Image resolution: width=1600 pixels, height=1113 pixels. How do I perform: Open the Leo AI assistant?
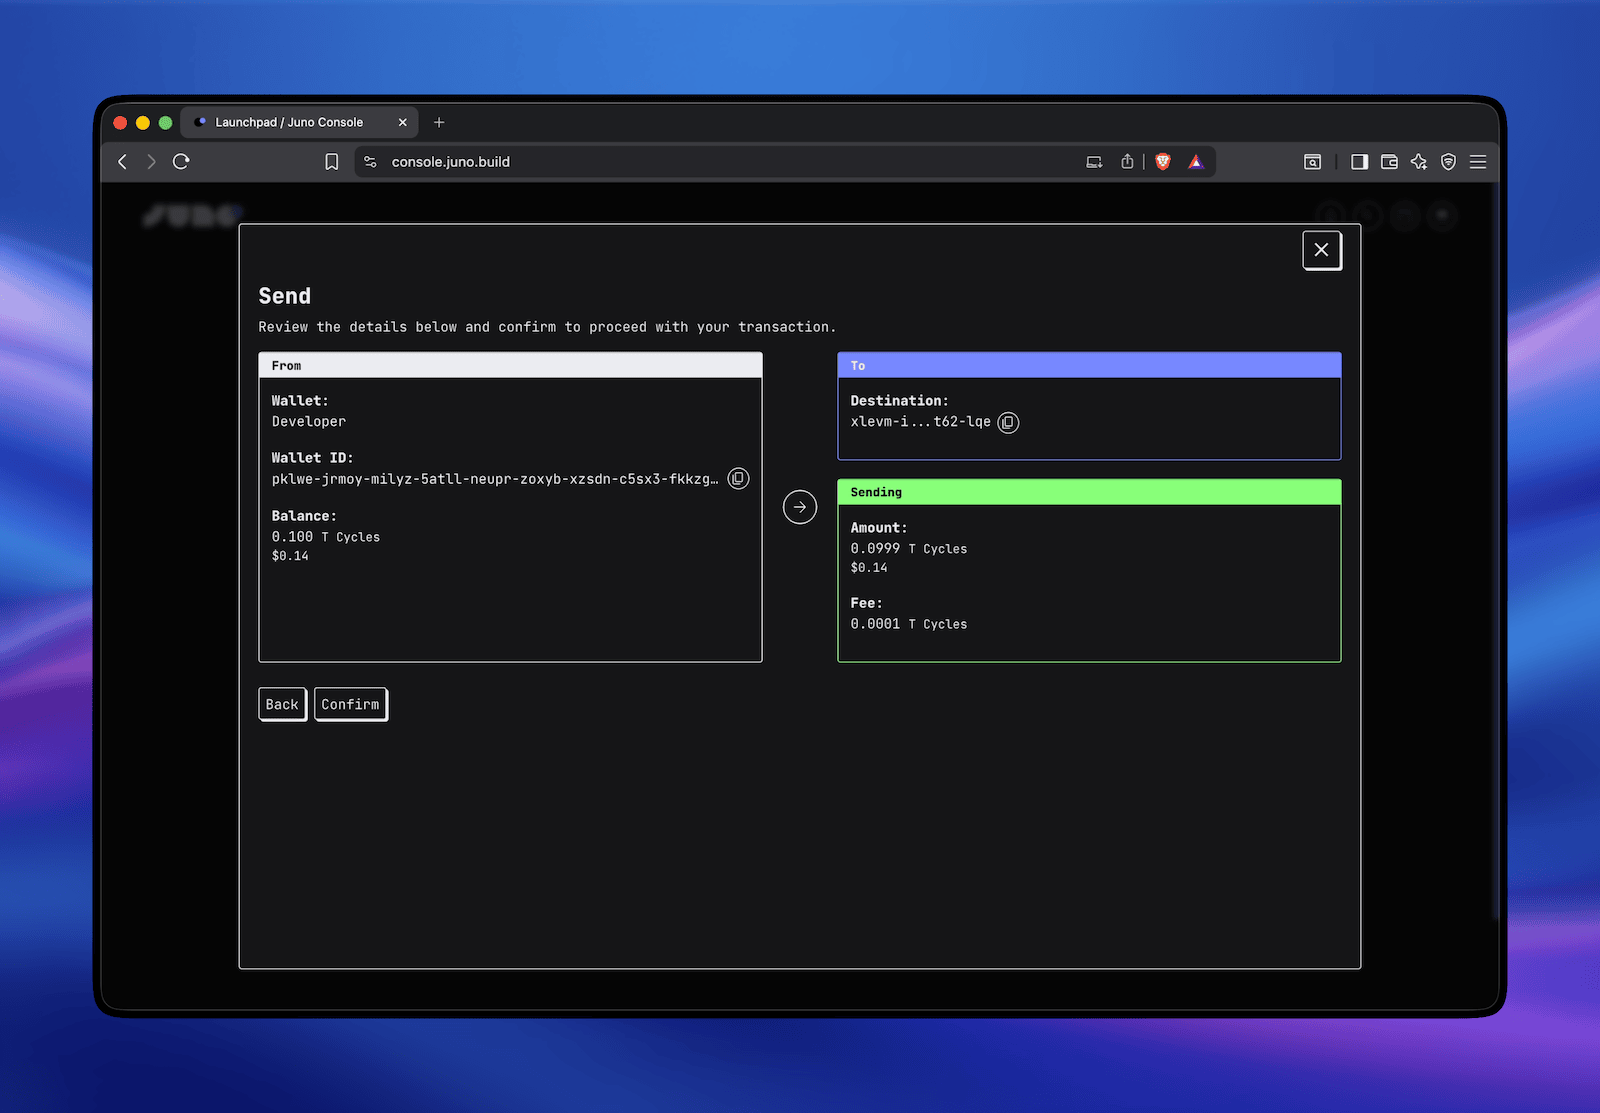pyautogui.click(x=1418, y=161)
